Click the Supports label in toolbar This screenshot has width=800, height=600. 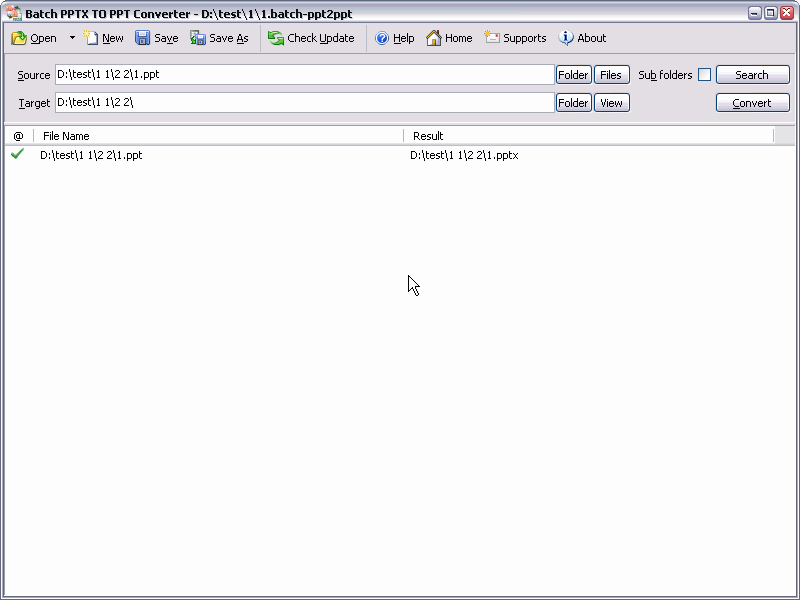tap(524, 38)
